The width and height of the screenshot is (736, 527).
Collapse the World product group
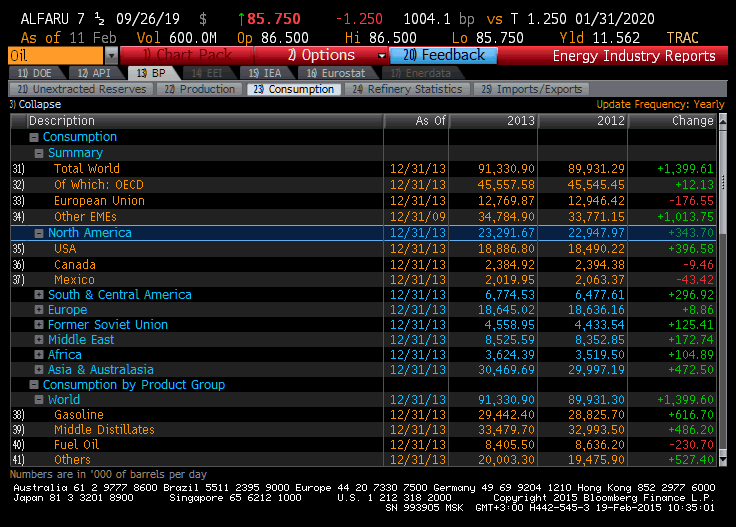click(x=39, y=400)
